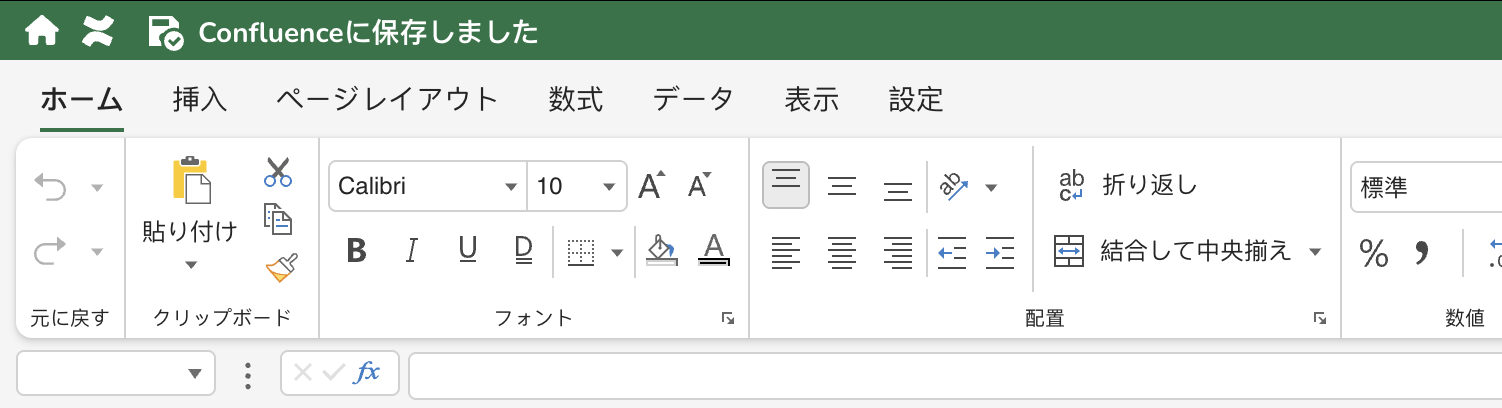
Task: Increase font size with large A icon
Action: pos(652,186)
